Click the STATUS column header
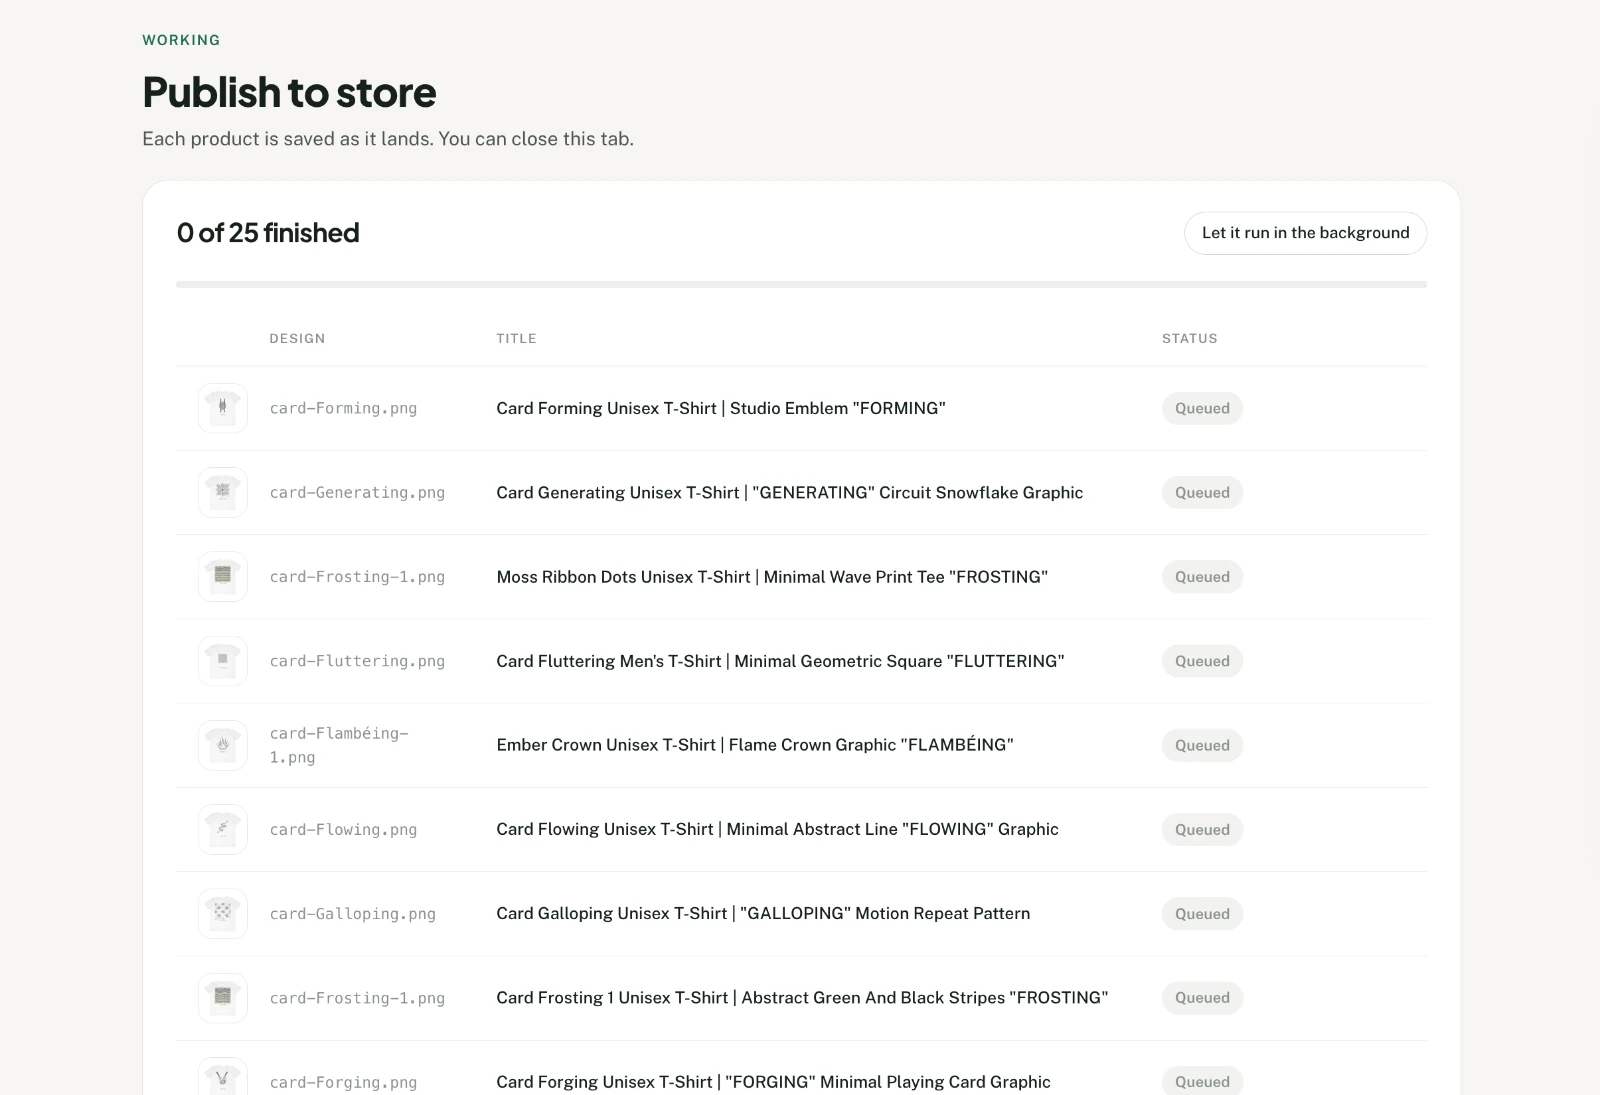This screenshot has height=1095, width=1600. pos(1189,338)
